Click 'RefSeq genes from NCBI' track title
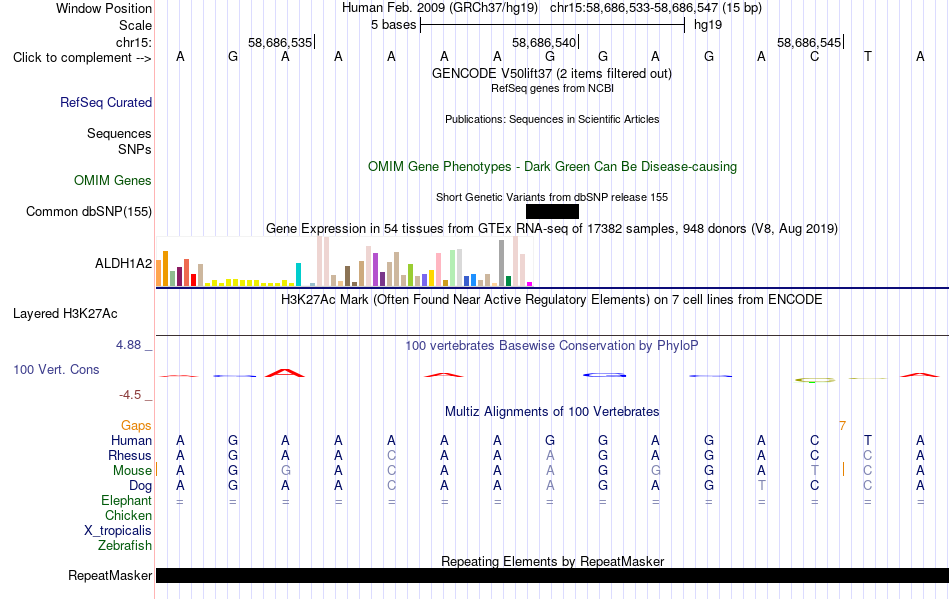Viewport: 950px width, 599px height. [x=552, y=88]
